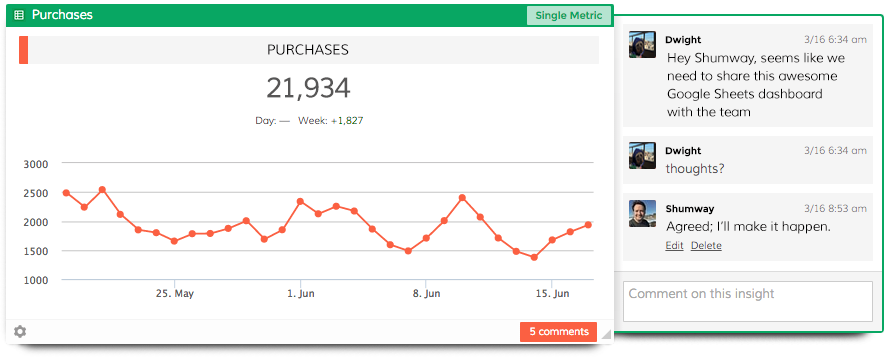Click the 8. Jun axis label
Screen dimensions: 892x362
pos(426,294)
